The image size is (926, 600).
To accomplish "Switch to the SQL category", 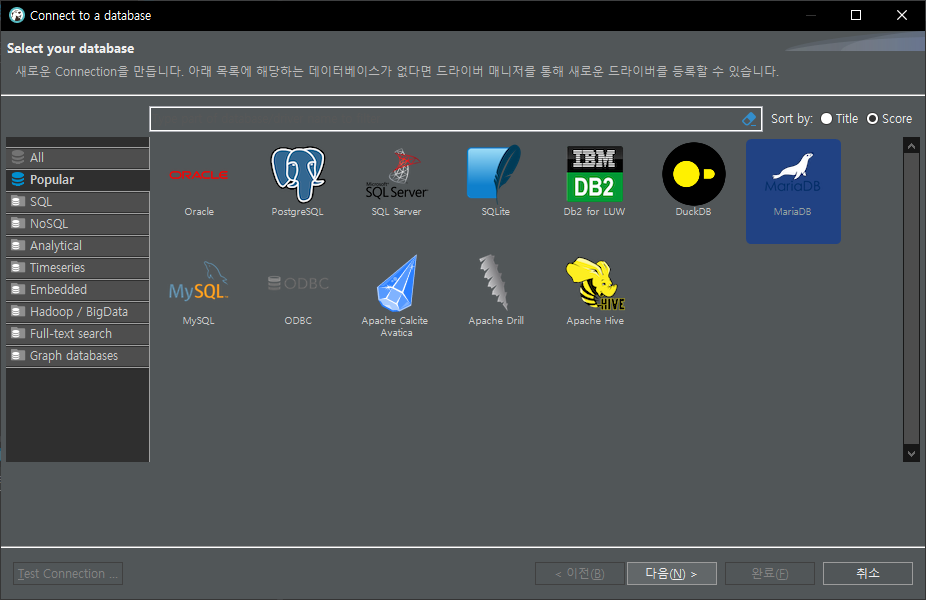I will (77, 201).
